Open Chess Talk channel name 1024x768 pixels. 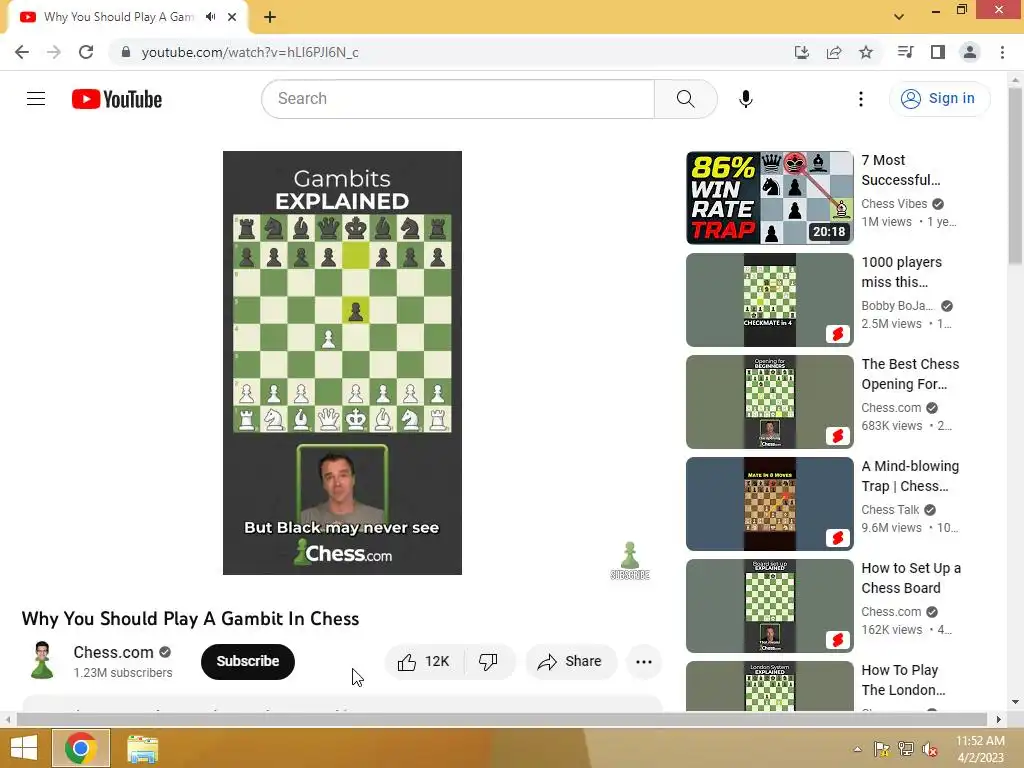pyautogui.click(x=890, y=509)
